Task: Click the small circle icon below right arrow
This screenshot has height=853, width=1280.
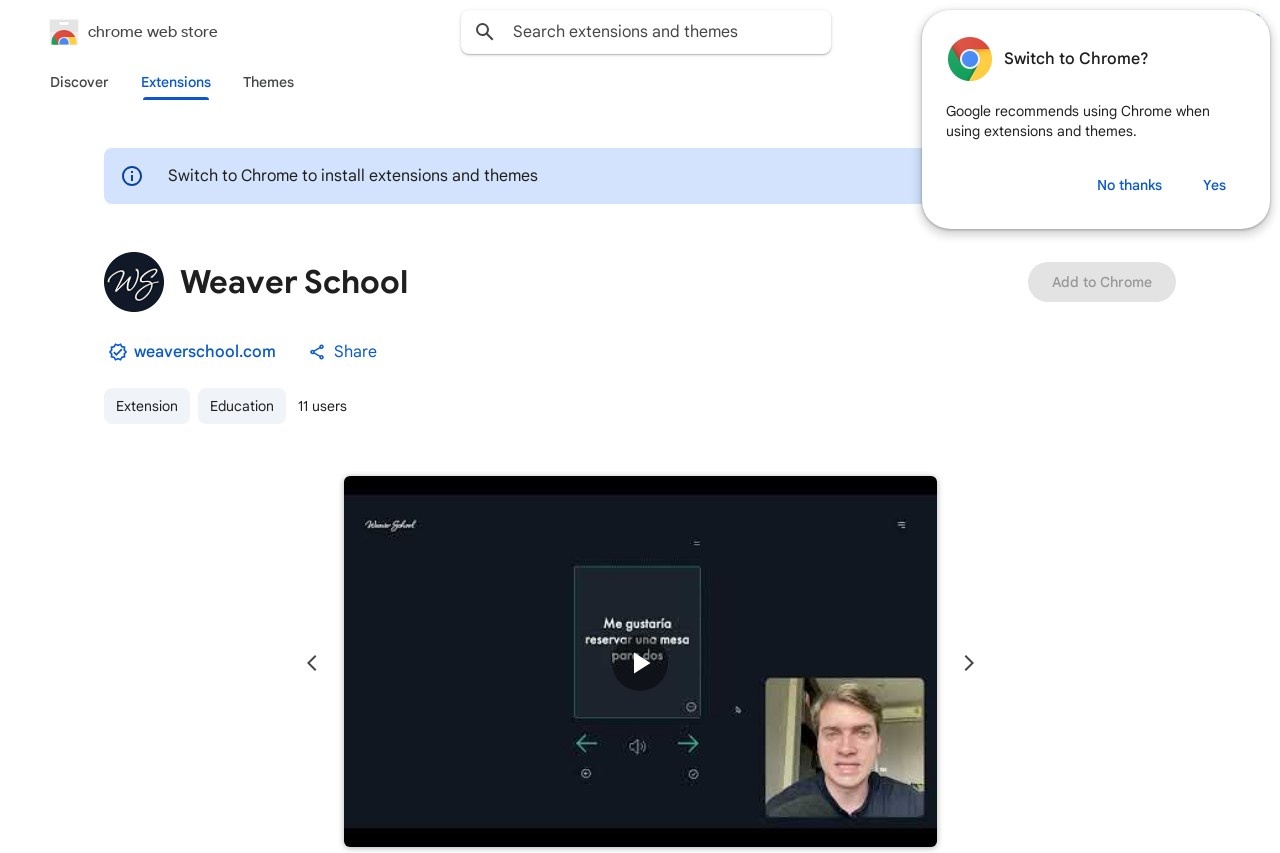Action: point(693,774)
